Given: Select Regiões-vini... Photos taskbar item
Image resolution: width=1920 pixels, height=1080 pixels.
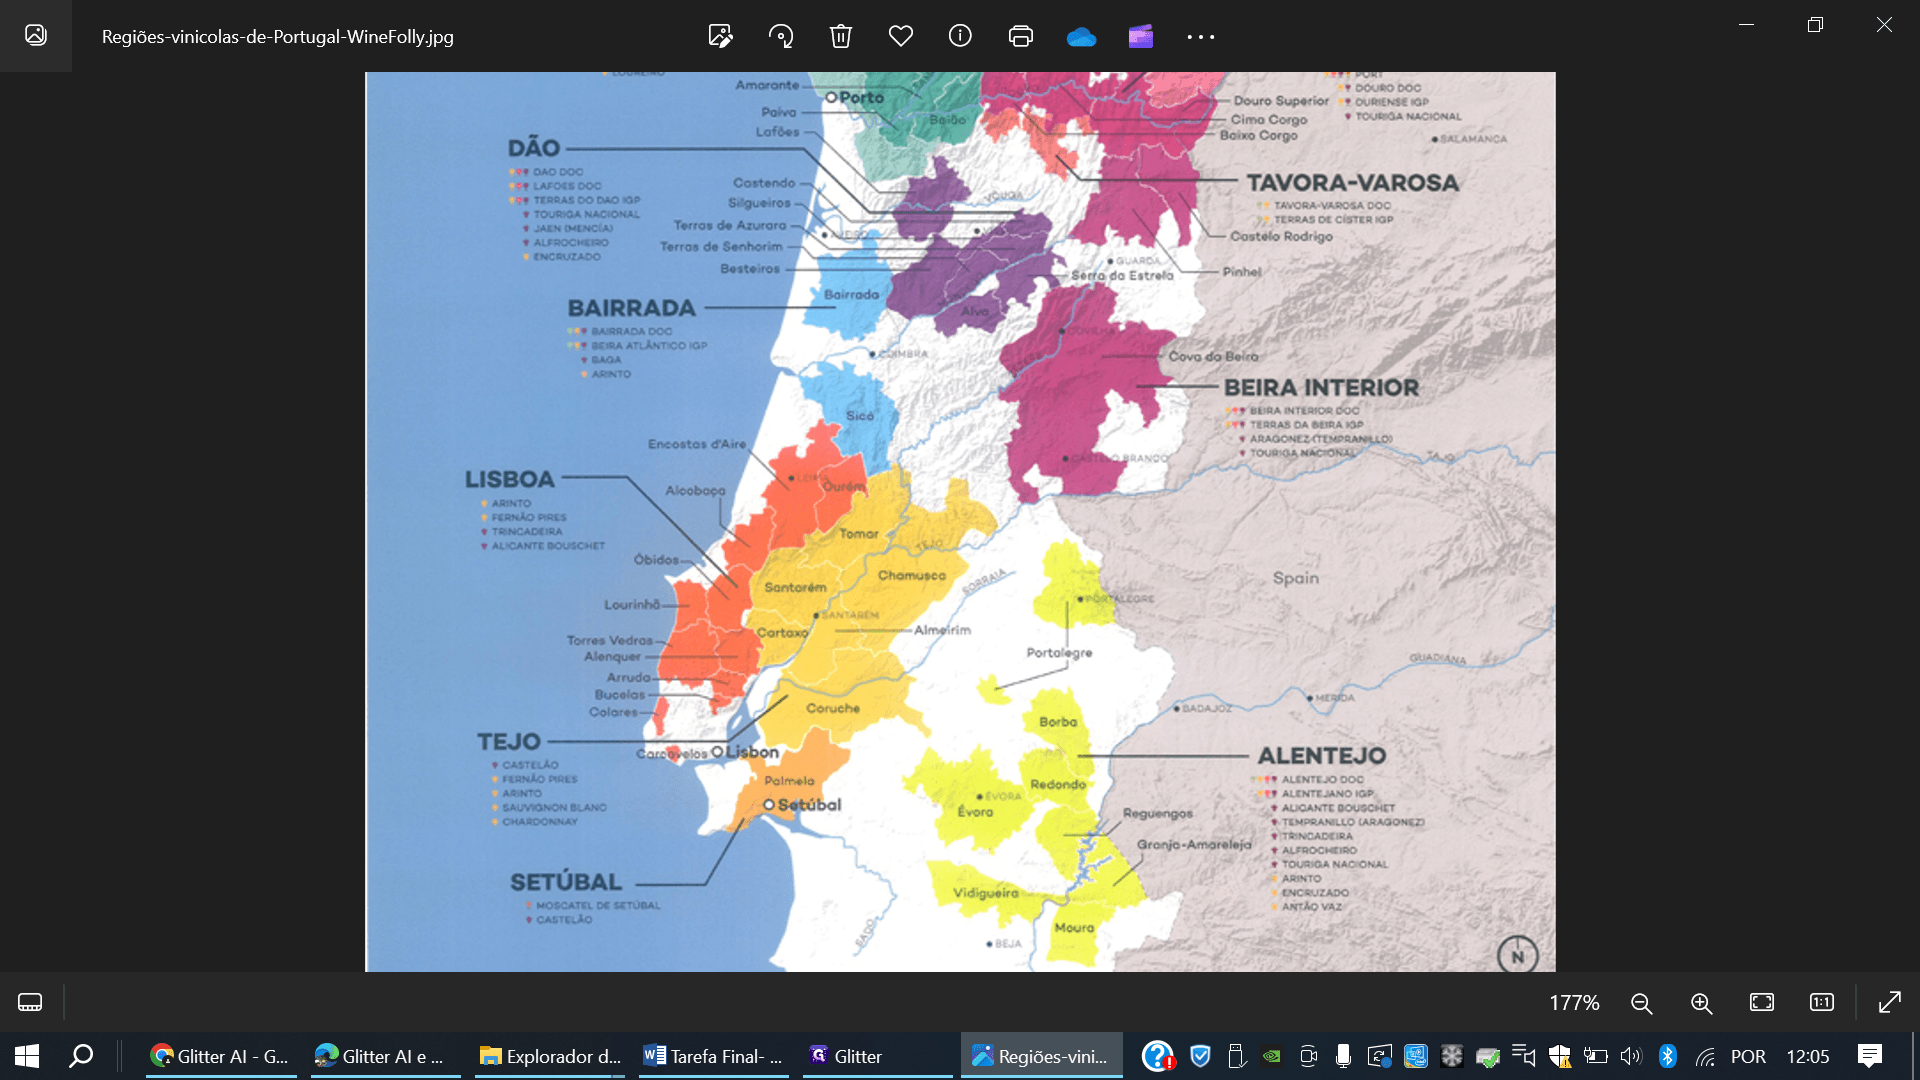Looking at the screenshot, I should [x=1042, y=1056].
